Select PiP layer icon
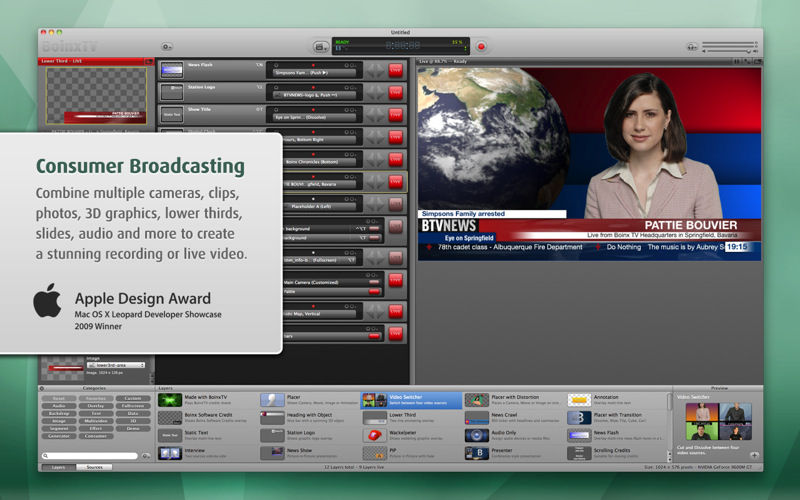This screenshot has height=500, width=800. pyautogui.click(x=374, y=453)
